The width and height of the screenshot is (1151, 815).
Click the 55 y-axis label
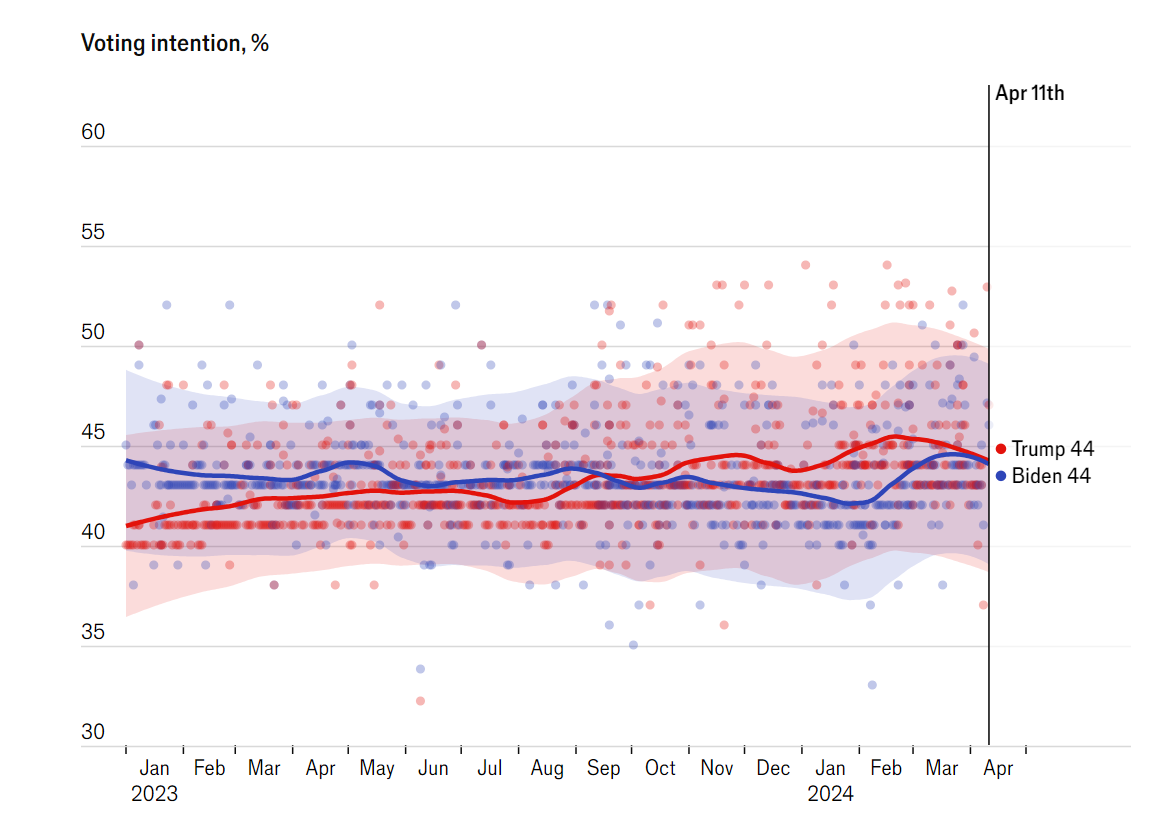click(93, 232)
